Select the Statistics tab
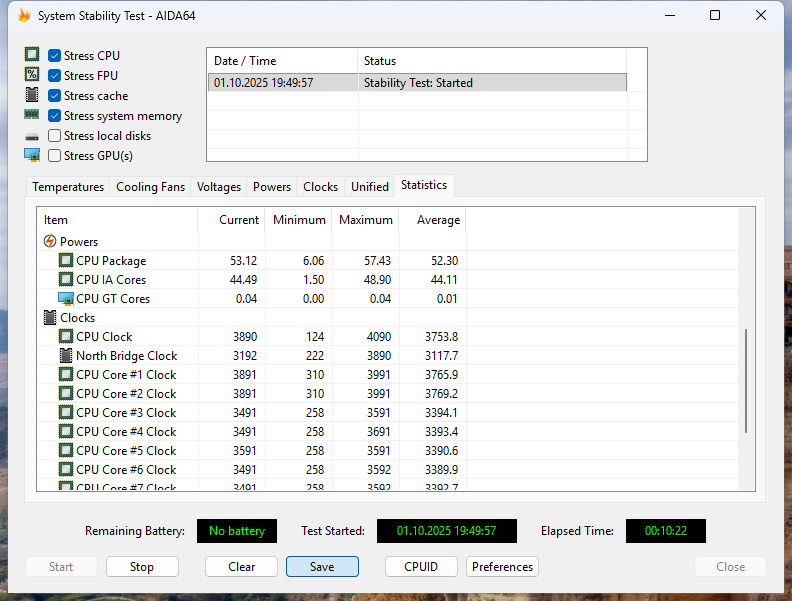Image resolution: width=792 pixels, height=601 pixels. 424,185
